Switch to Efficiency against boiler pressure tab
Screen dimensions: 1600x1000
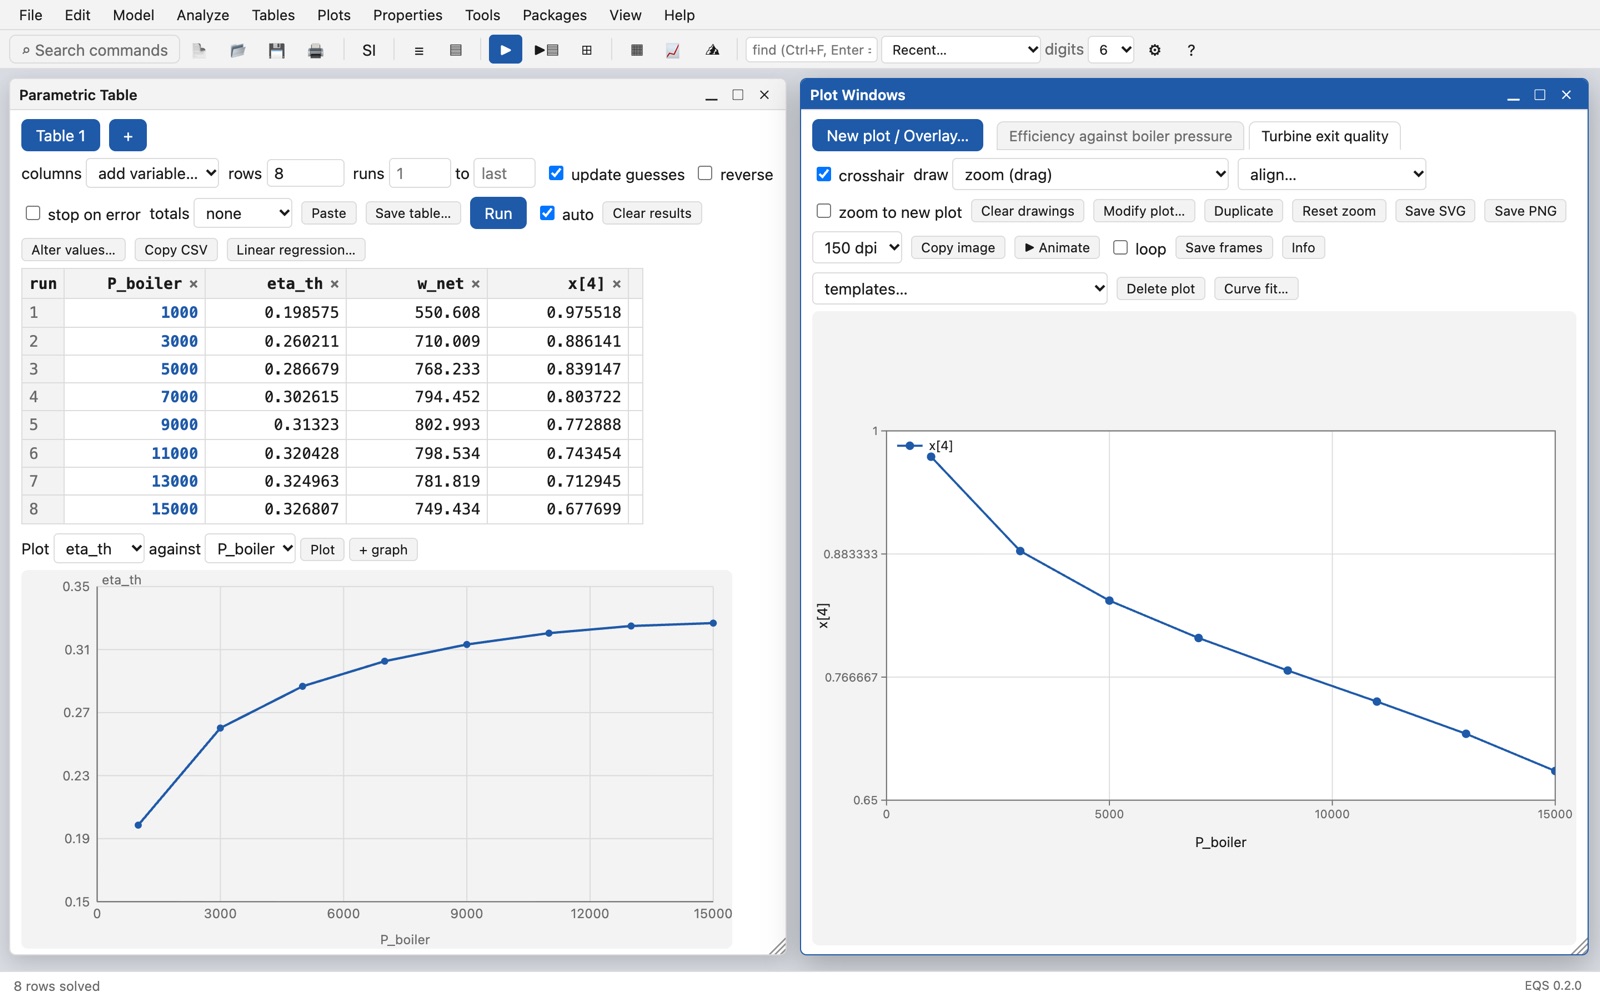(x=1120, y=136)
